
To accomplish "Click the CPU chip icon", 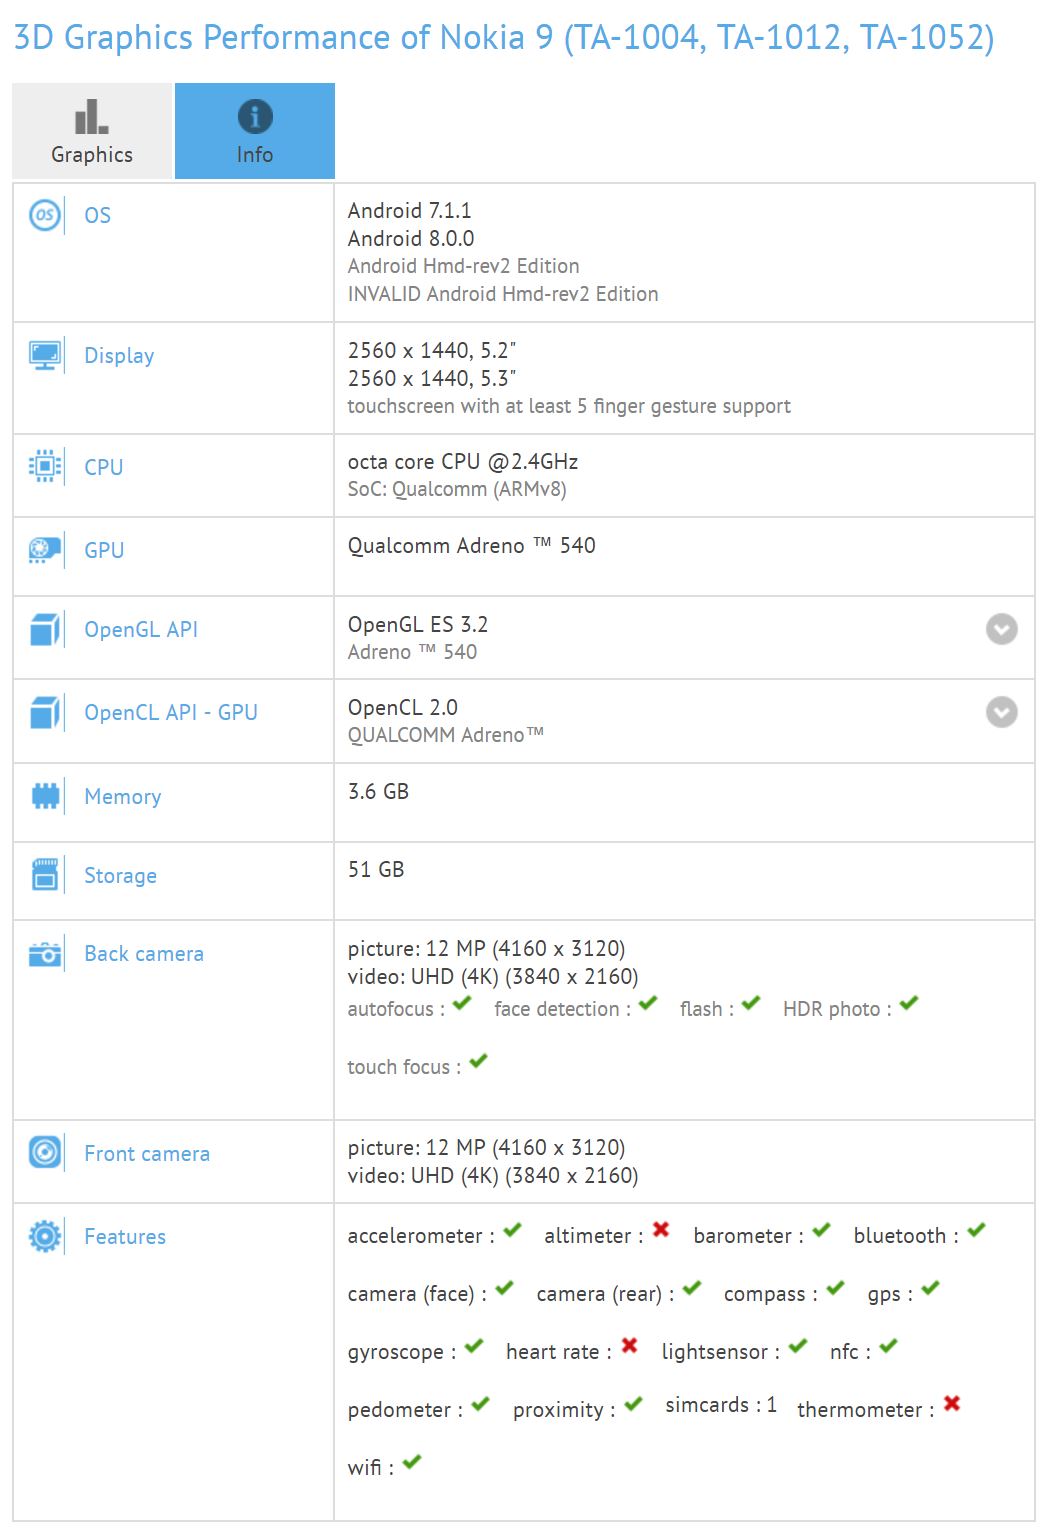I will tap(45, 466).
